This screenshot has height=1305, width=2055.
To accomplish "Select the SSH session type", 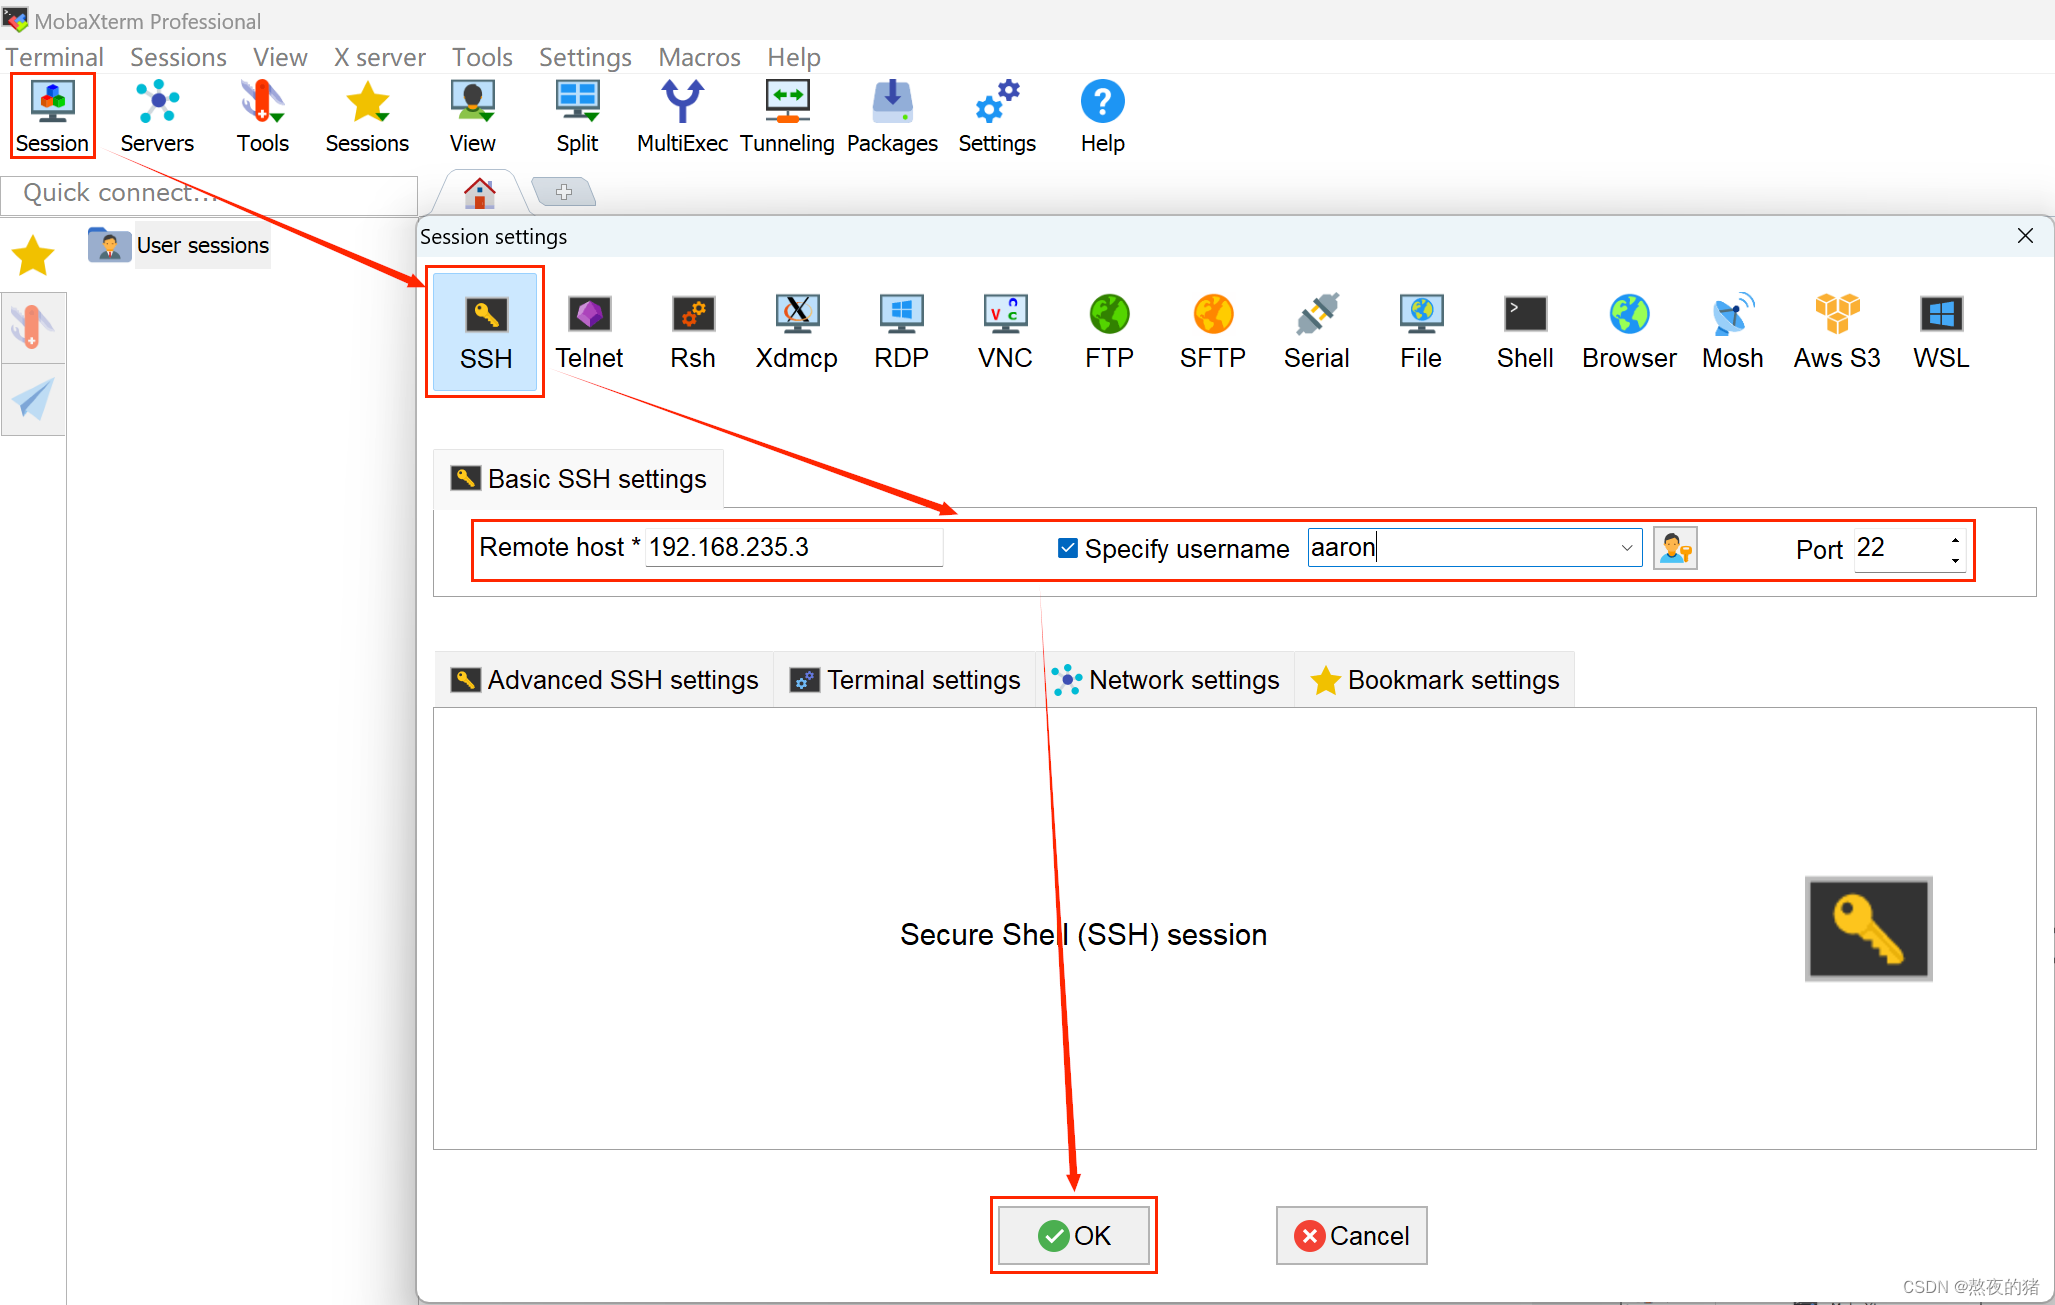I will tap(486, 332).
